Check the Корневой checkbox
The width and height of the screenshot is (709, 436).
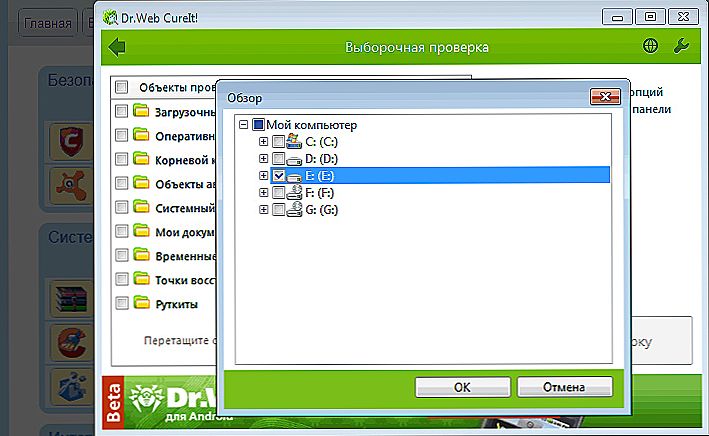122,159
